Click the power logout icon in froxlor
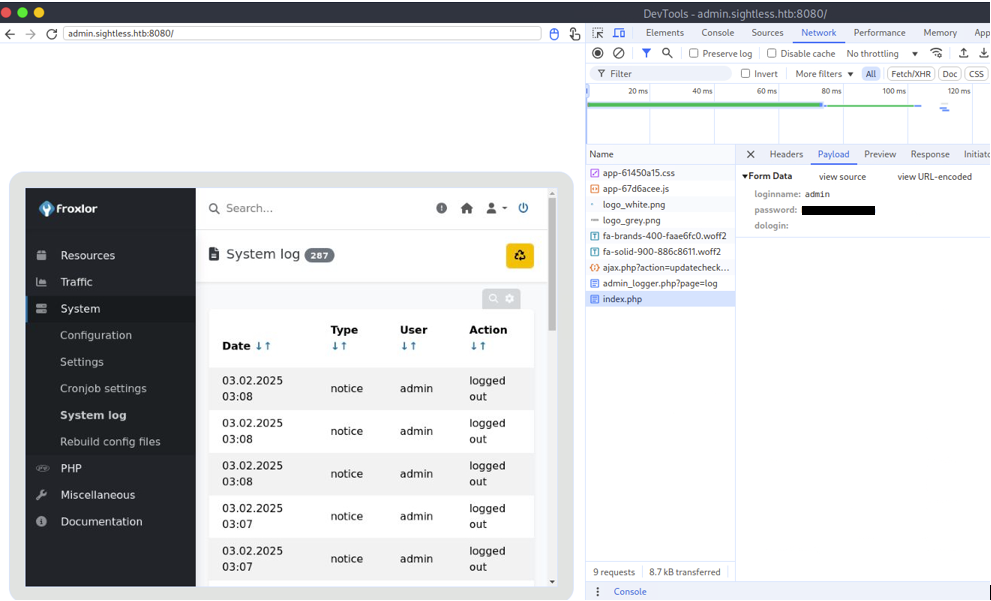The image size is (991, 601). 523,208
